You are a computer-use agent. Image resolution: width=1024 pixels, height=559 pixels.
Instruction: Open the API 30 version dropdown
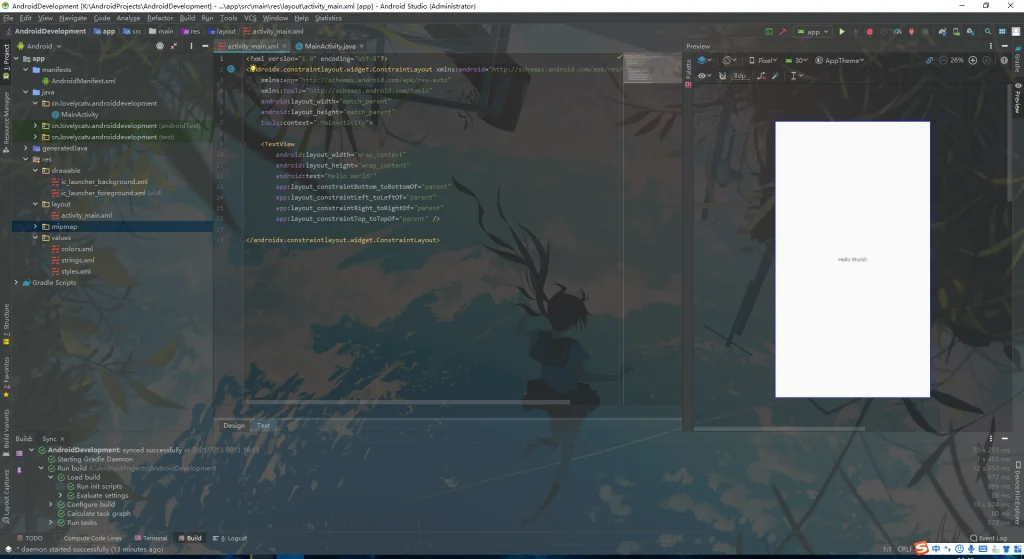coord(796,60)
